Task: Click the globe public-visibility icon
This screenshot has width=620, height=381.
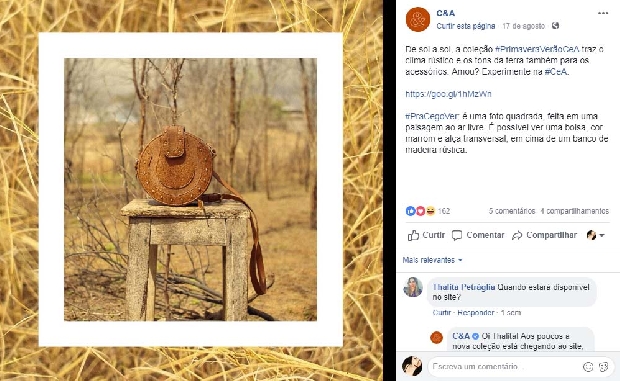Action: click(x=555, y=26)
